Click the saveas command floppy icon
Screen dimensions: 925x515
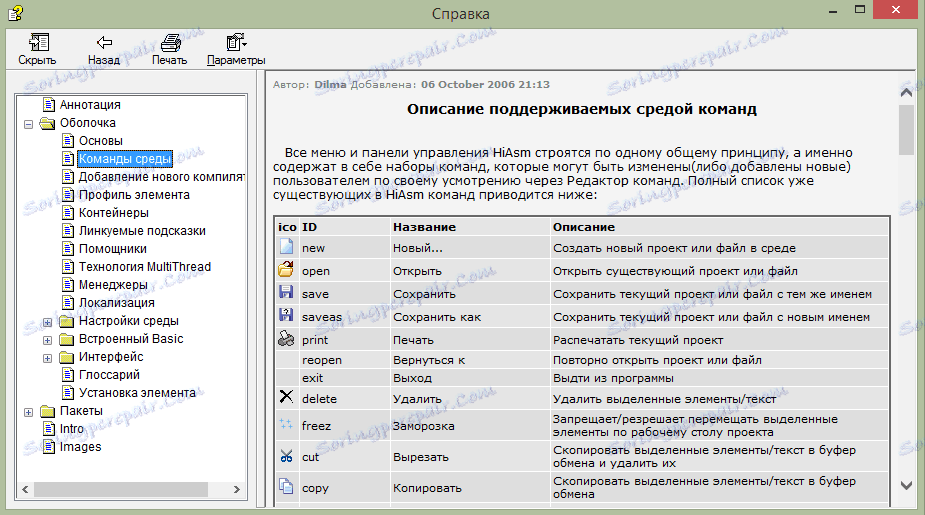286,315
